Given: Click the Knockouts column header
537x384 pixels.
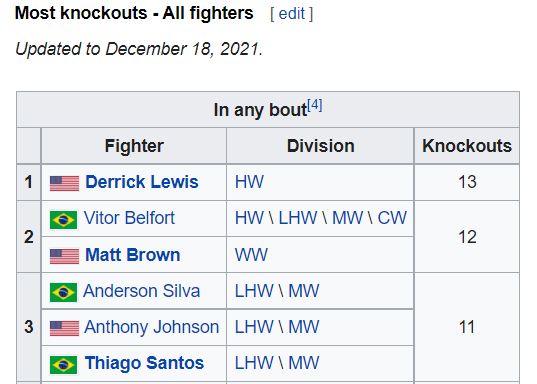Looking at the screenshot, I should pos(467,146).
